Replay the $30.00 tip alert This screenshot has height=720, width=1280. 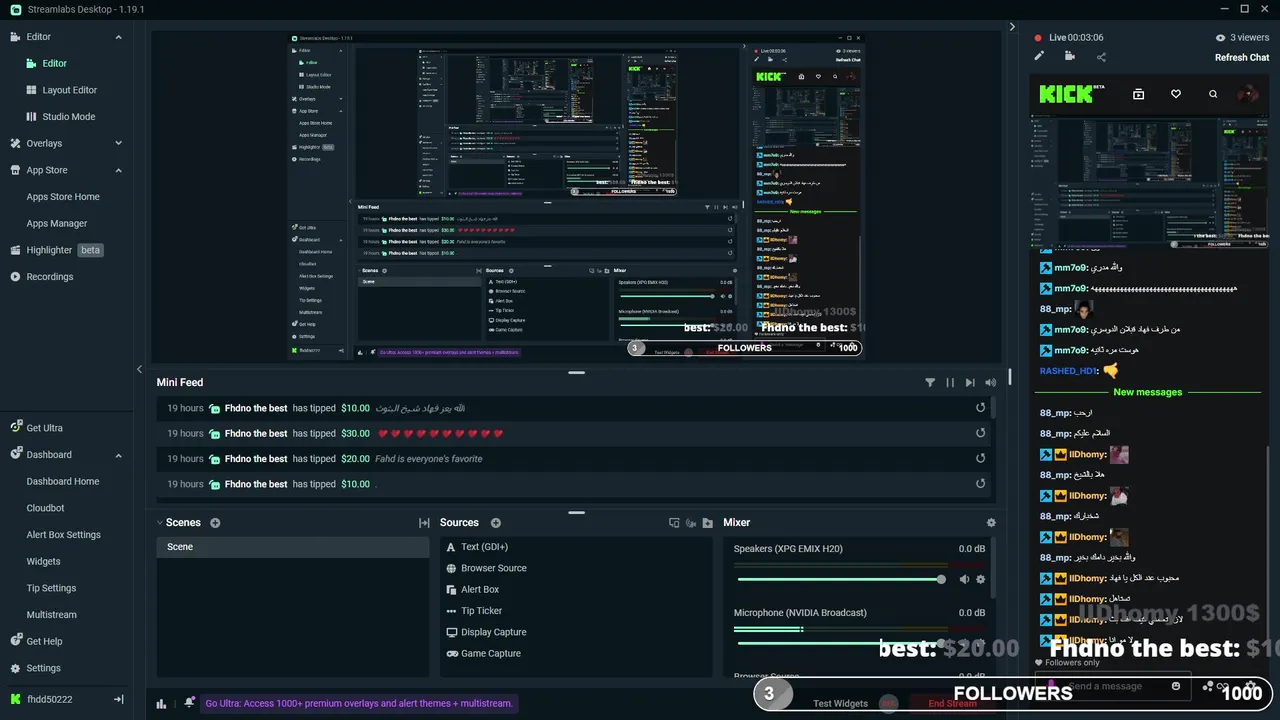981,433
